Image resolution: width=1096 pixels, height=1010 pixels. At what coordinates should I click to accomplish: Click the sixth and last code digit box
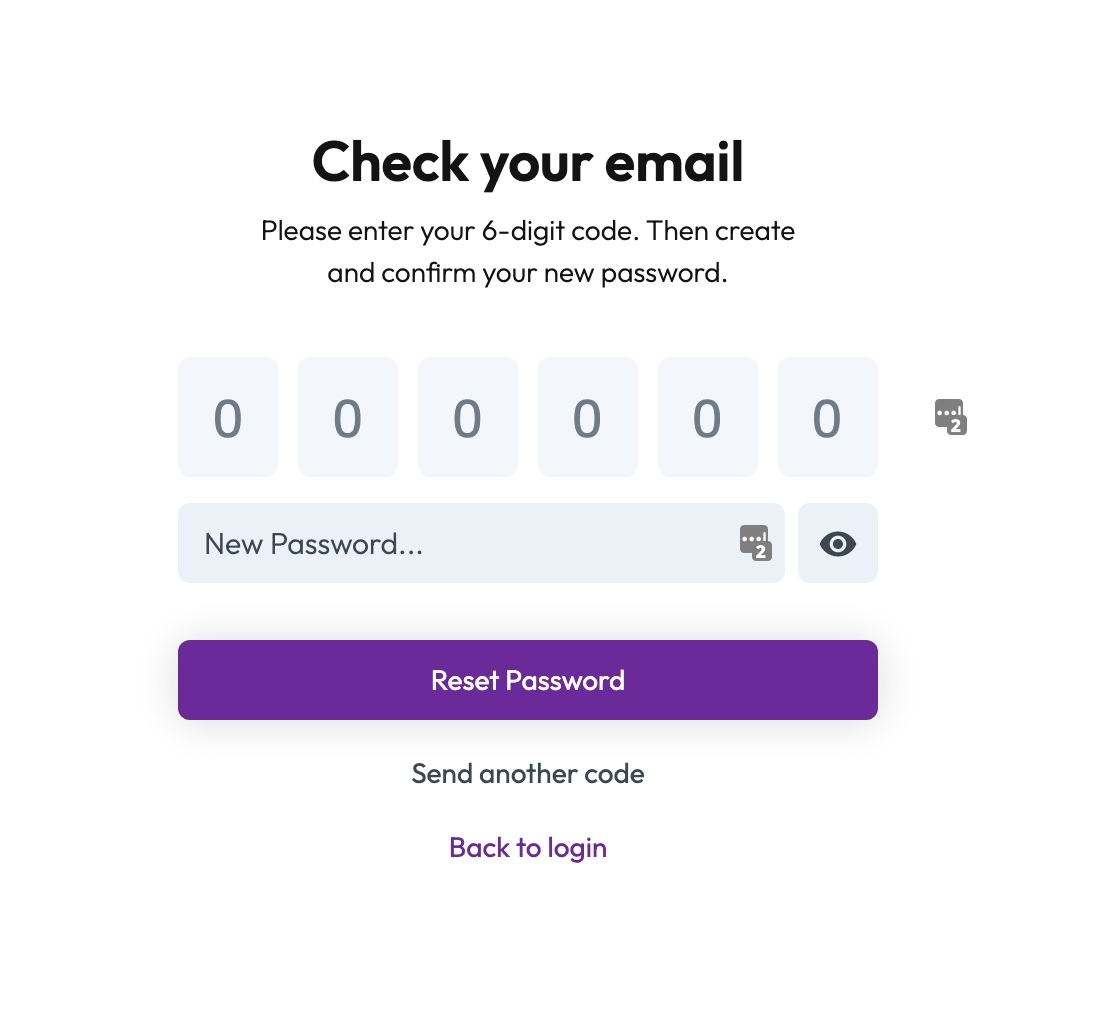pos(828,417)
